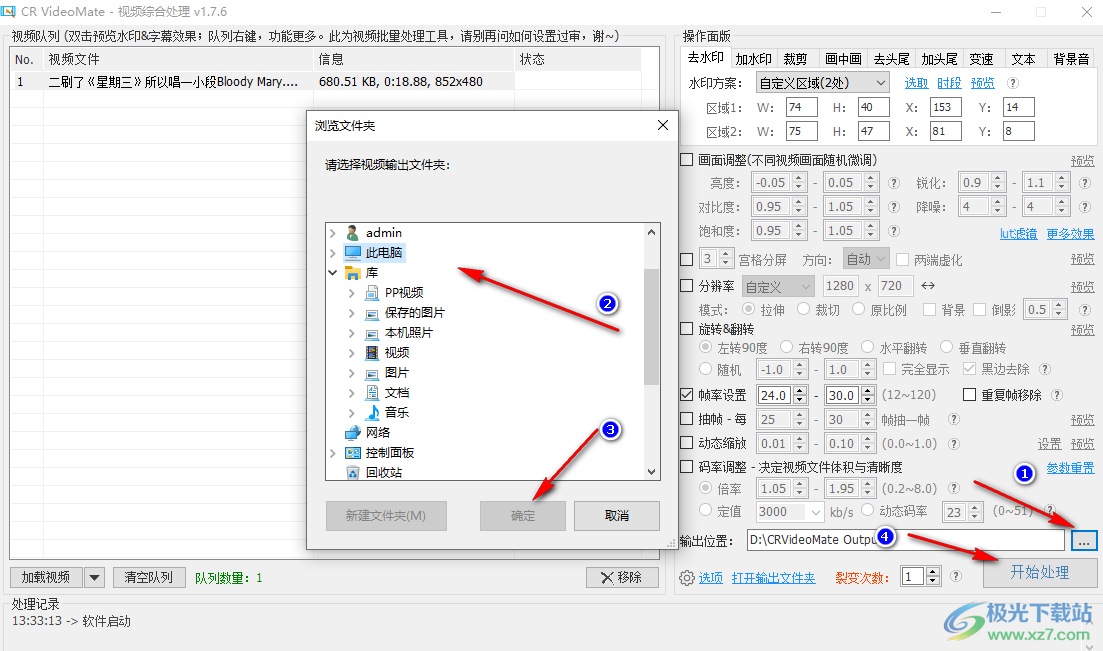Click the 本机照片 folder icon

click(372, 332)
